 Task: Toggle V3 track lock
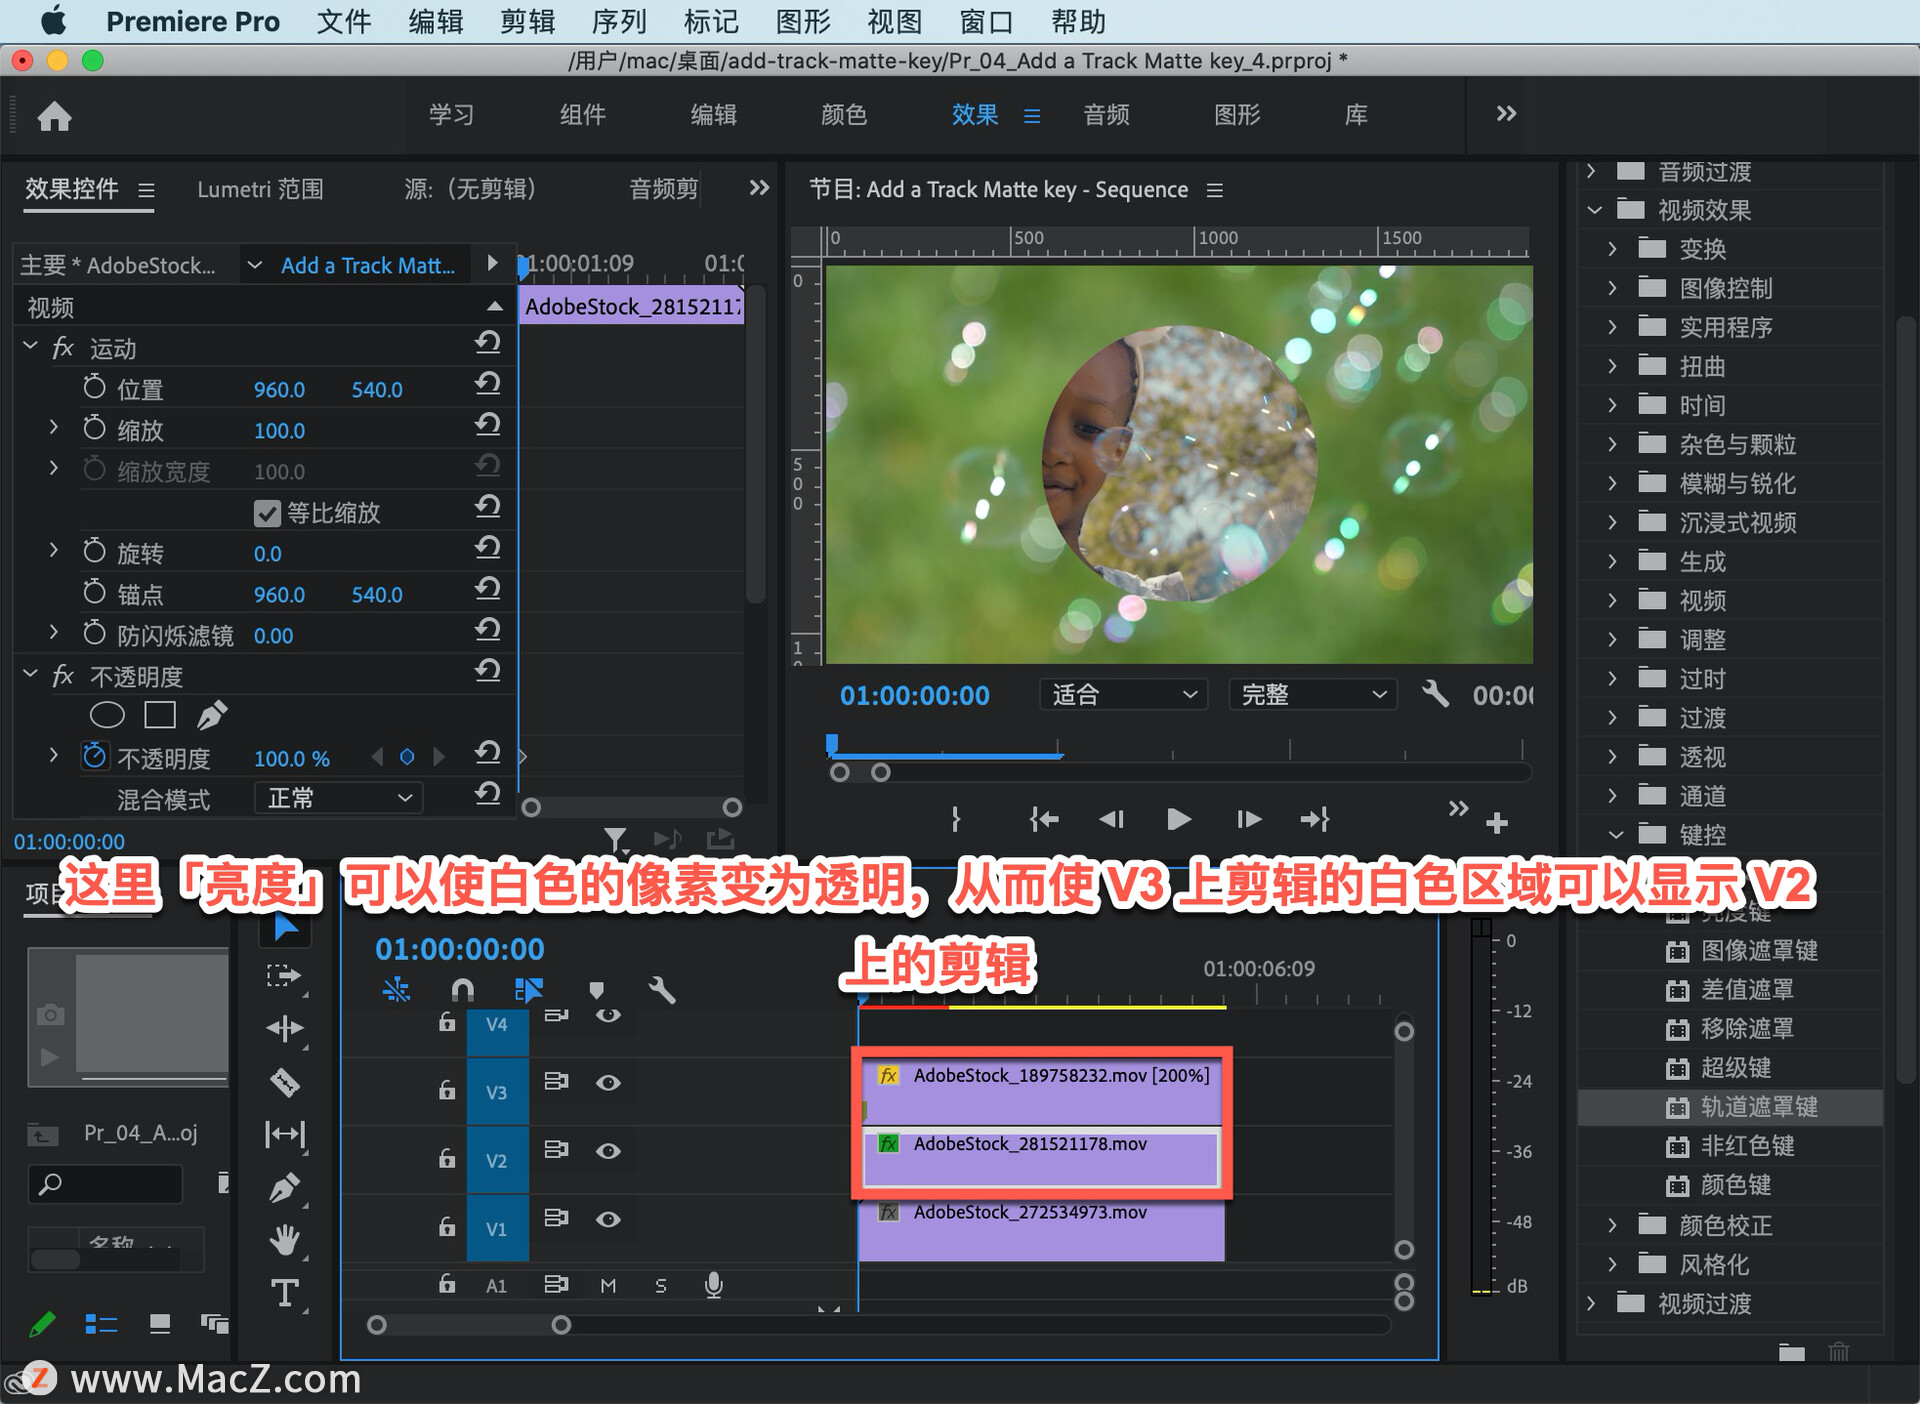tap(447, 1090)
